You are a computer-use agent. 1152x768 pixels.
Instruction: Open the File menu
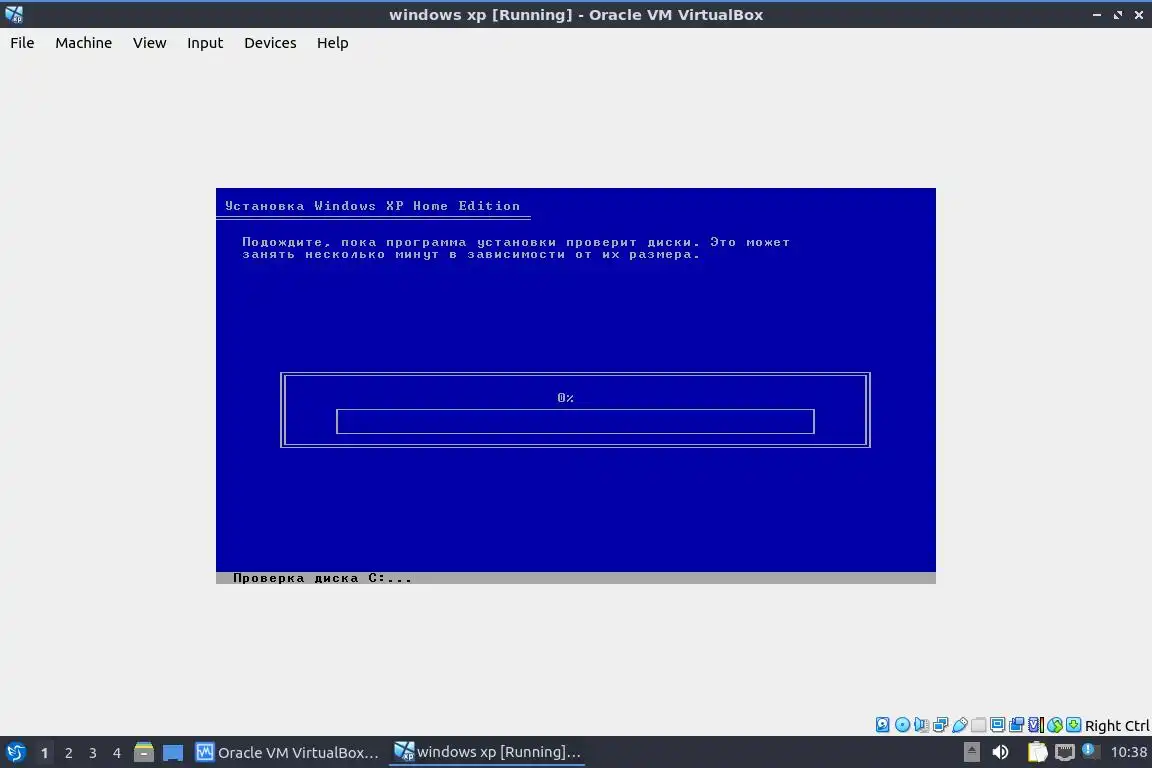click(x=22, y=43)
